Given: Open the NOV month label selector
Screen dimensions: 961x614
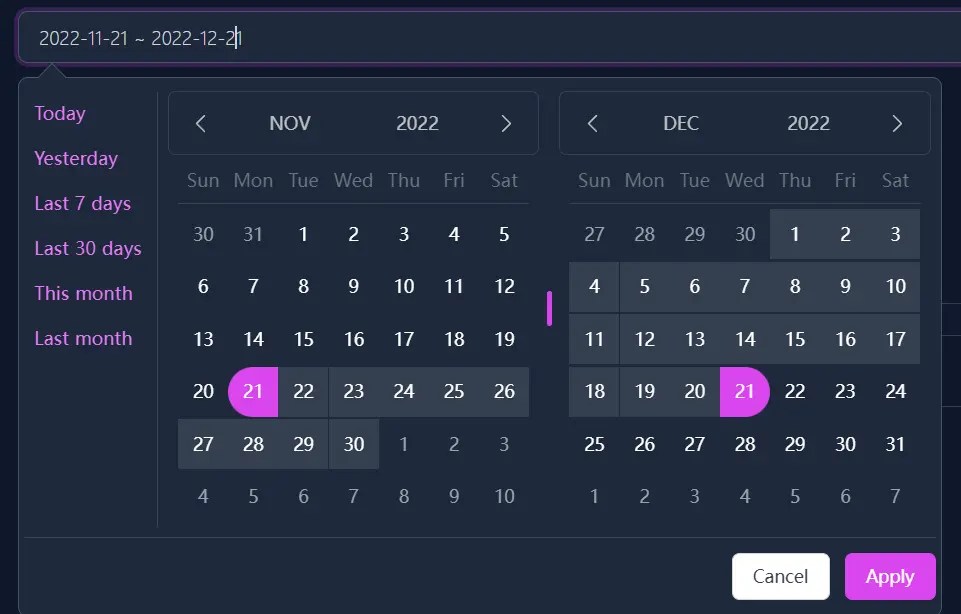Looking at the screenshot, I should (289, 123).
